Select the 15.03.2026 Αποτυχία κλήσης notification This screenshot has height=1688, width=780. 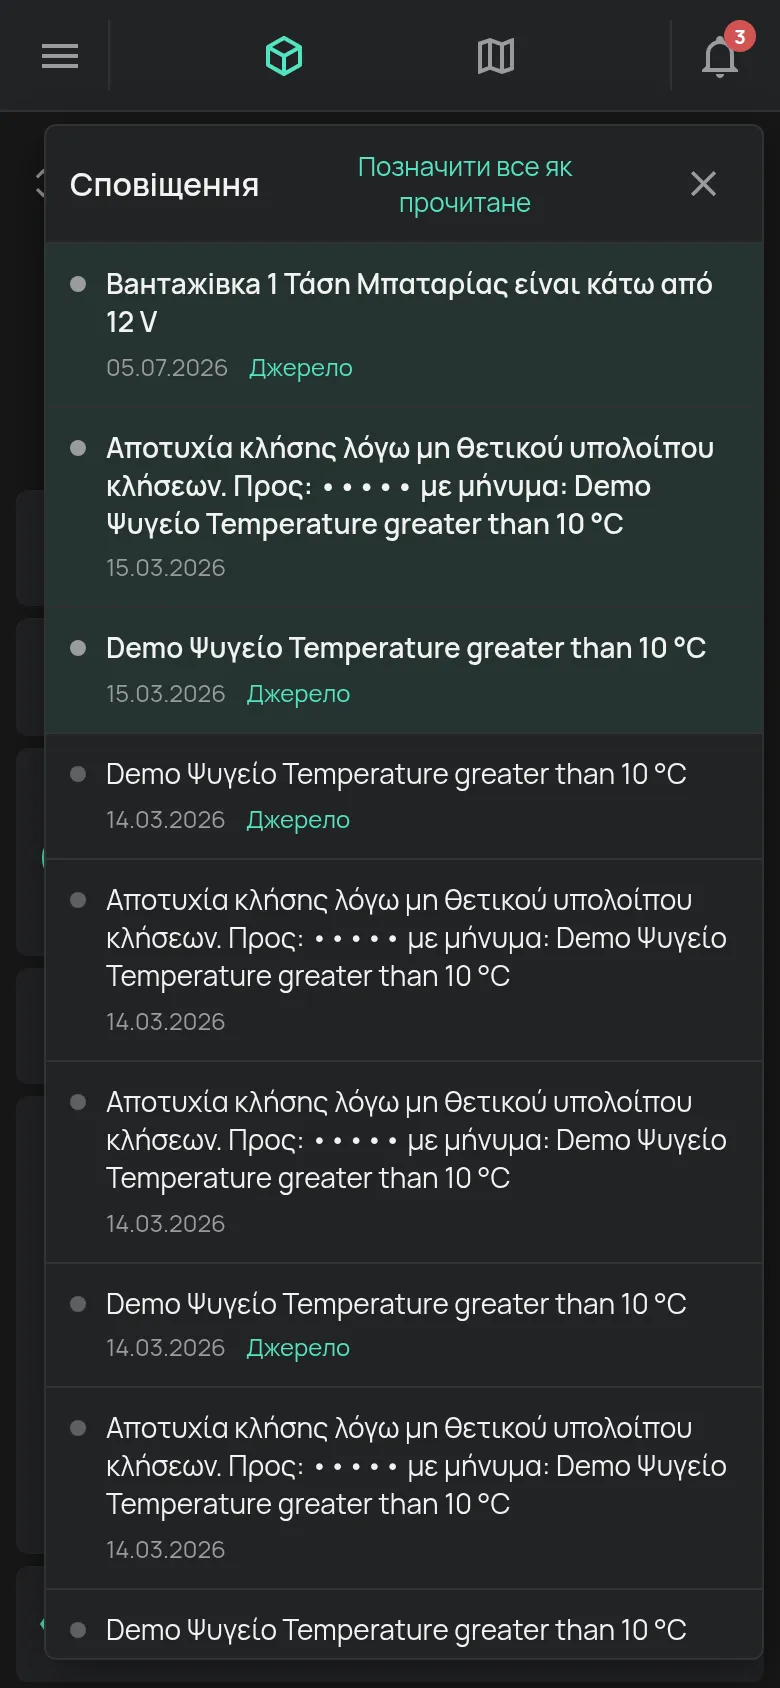point(404,507)
